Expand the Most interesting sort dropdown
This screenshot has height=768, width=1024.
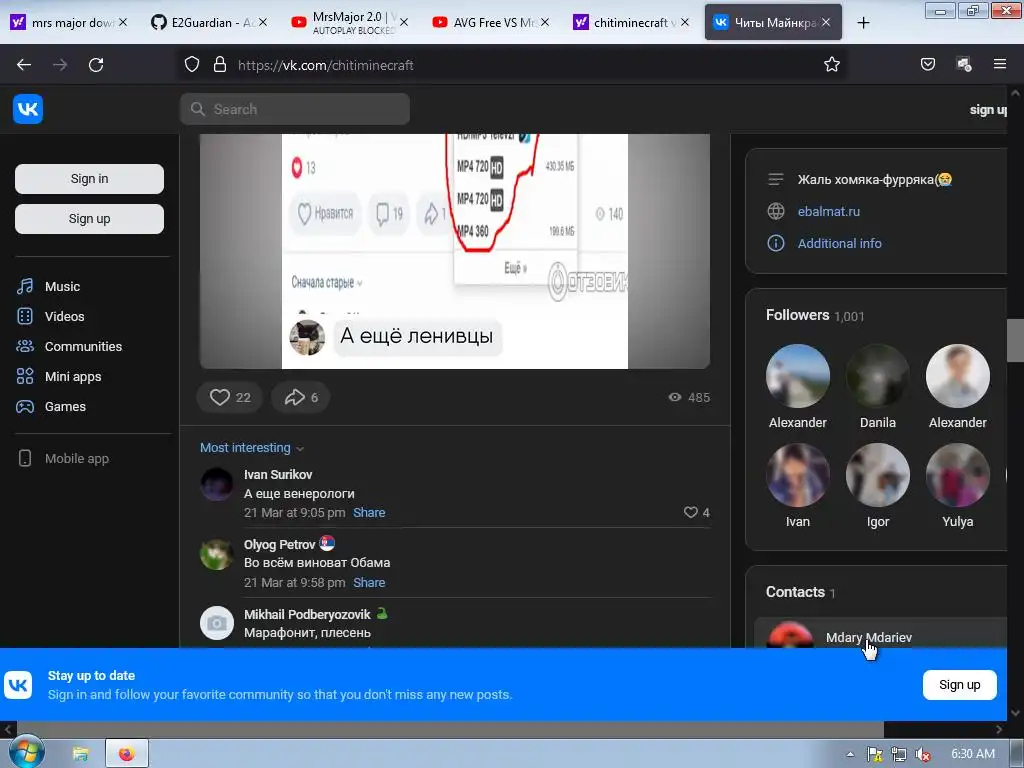click(x=251, y=448)
